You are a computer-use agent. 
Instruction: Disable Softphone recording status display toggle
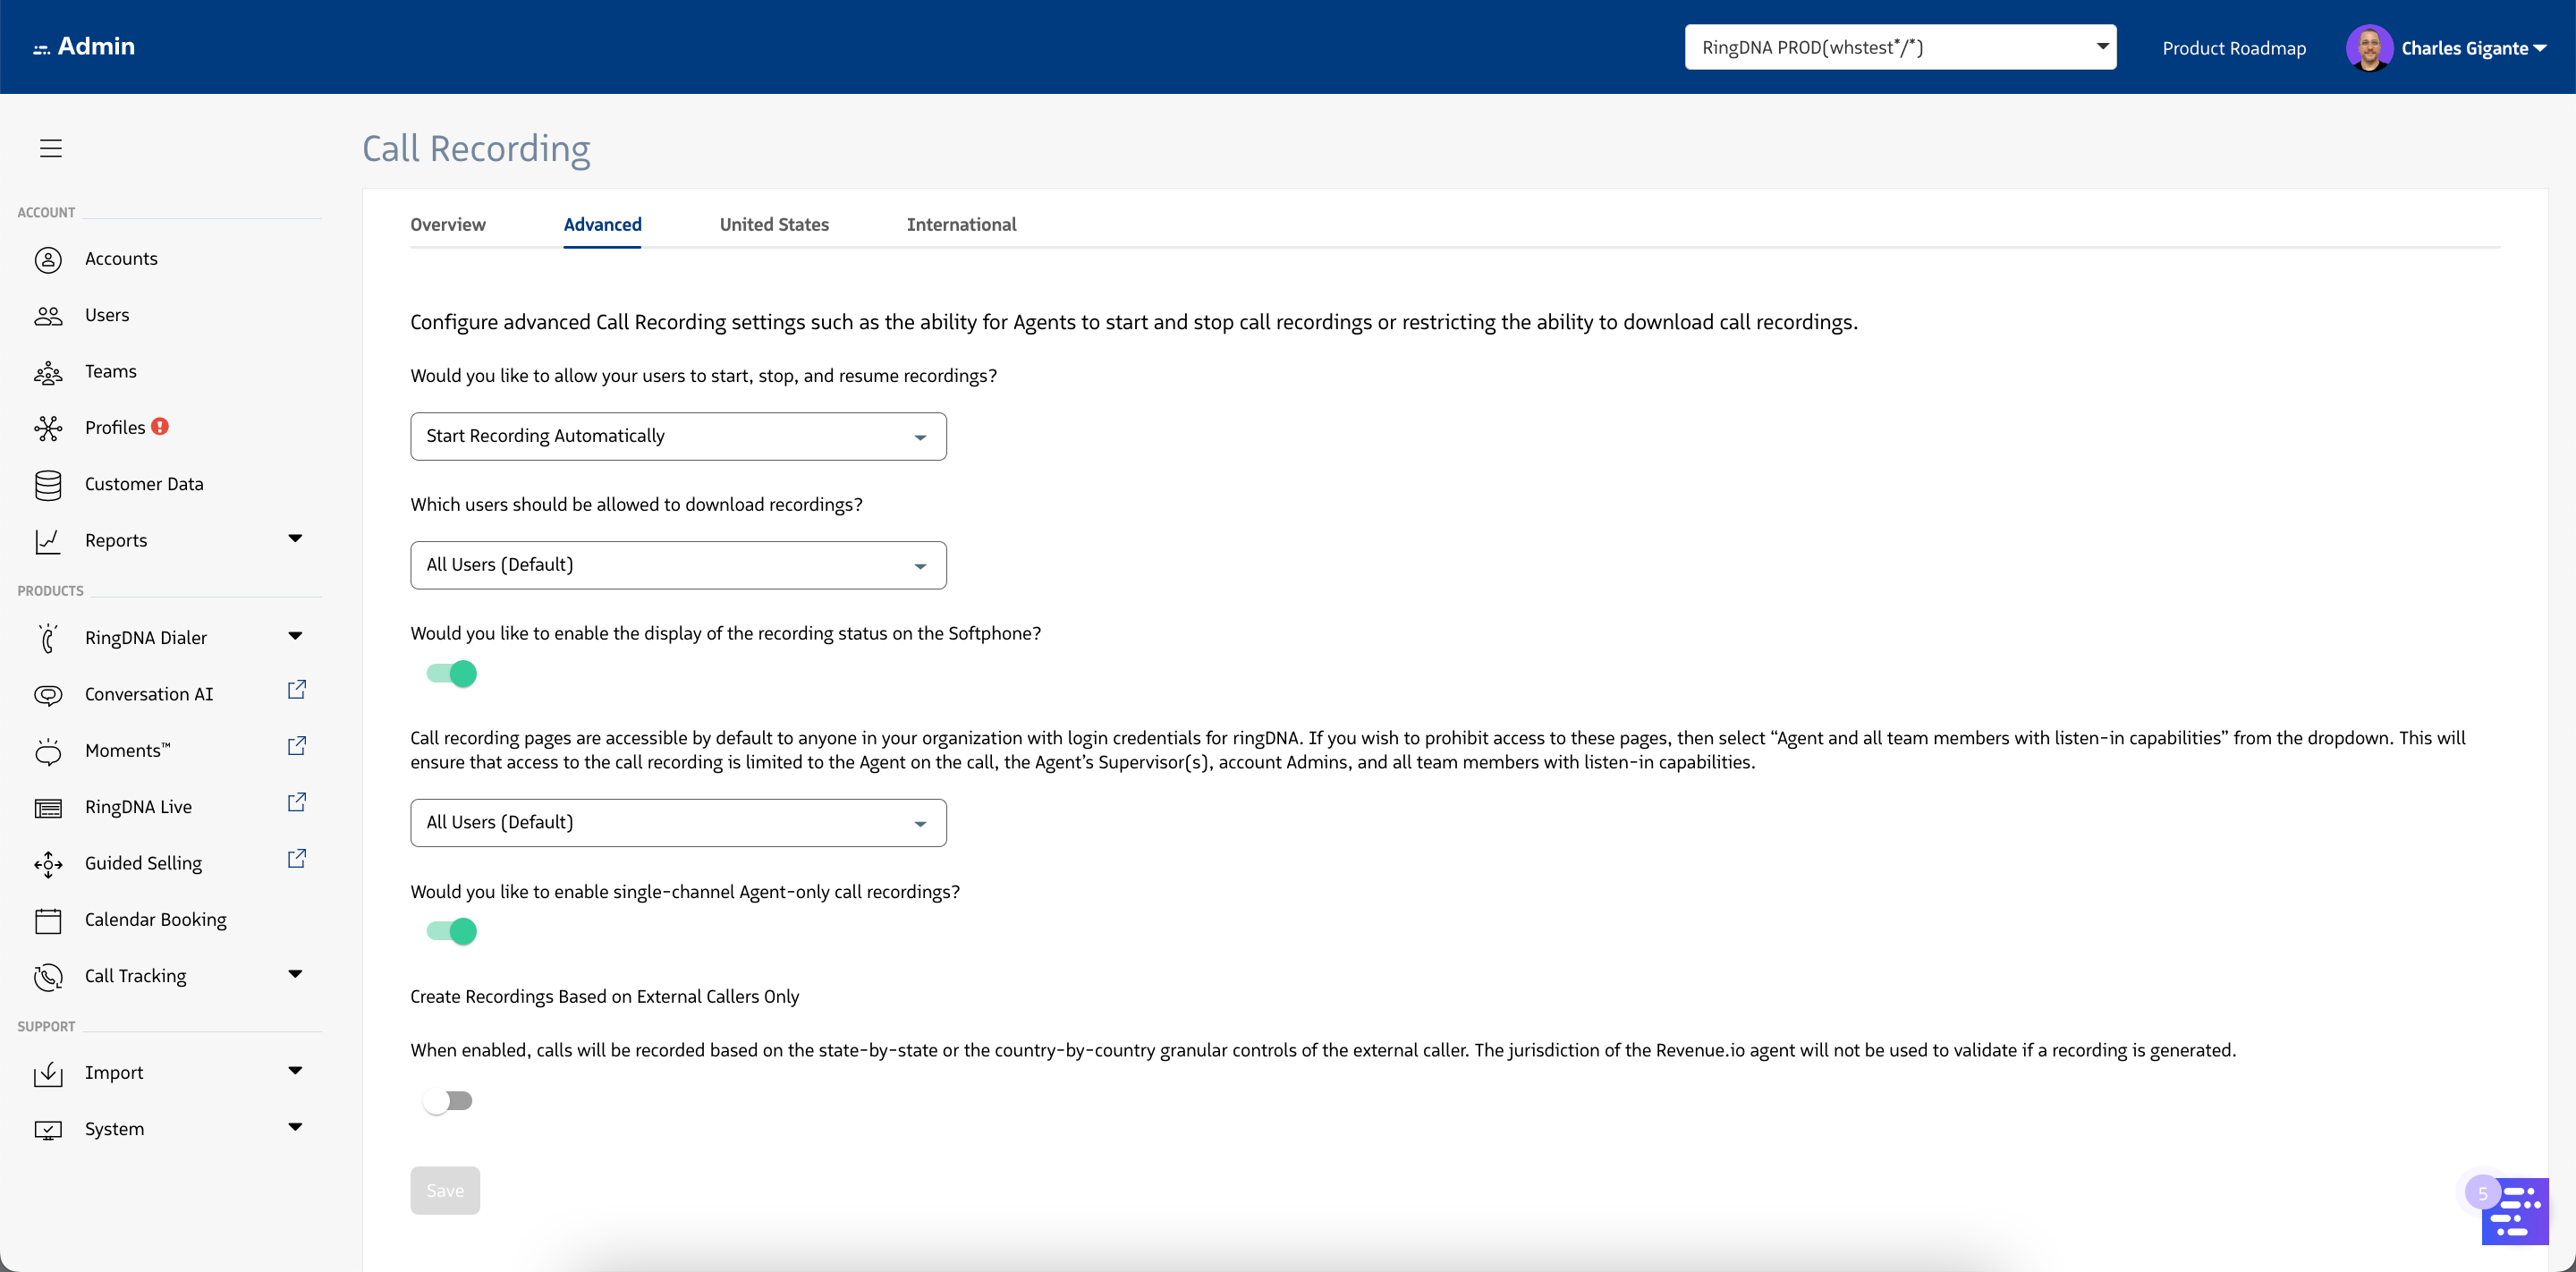click(452, 674)
